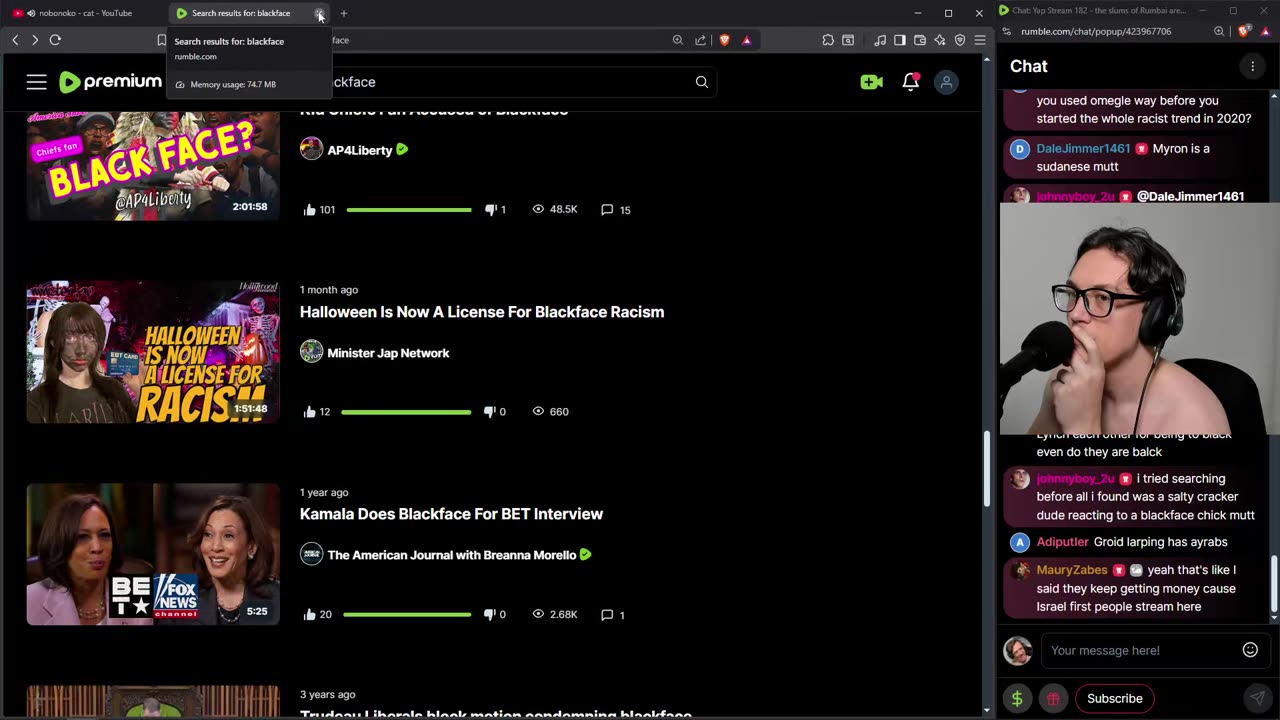This screenshot has height=720, width=1280.
Task: Click the Kamala BET Fox News thumbnail
Action: pos(153,555)
